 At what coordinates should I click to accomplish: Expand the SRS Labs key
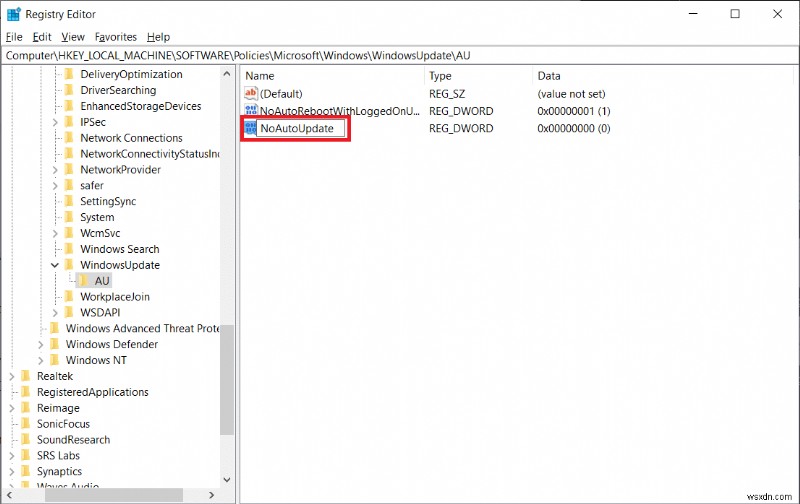pos(12,456)
